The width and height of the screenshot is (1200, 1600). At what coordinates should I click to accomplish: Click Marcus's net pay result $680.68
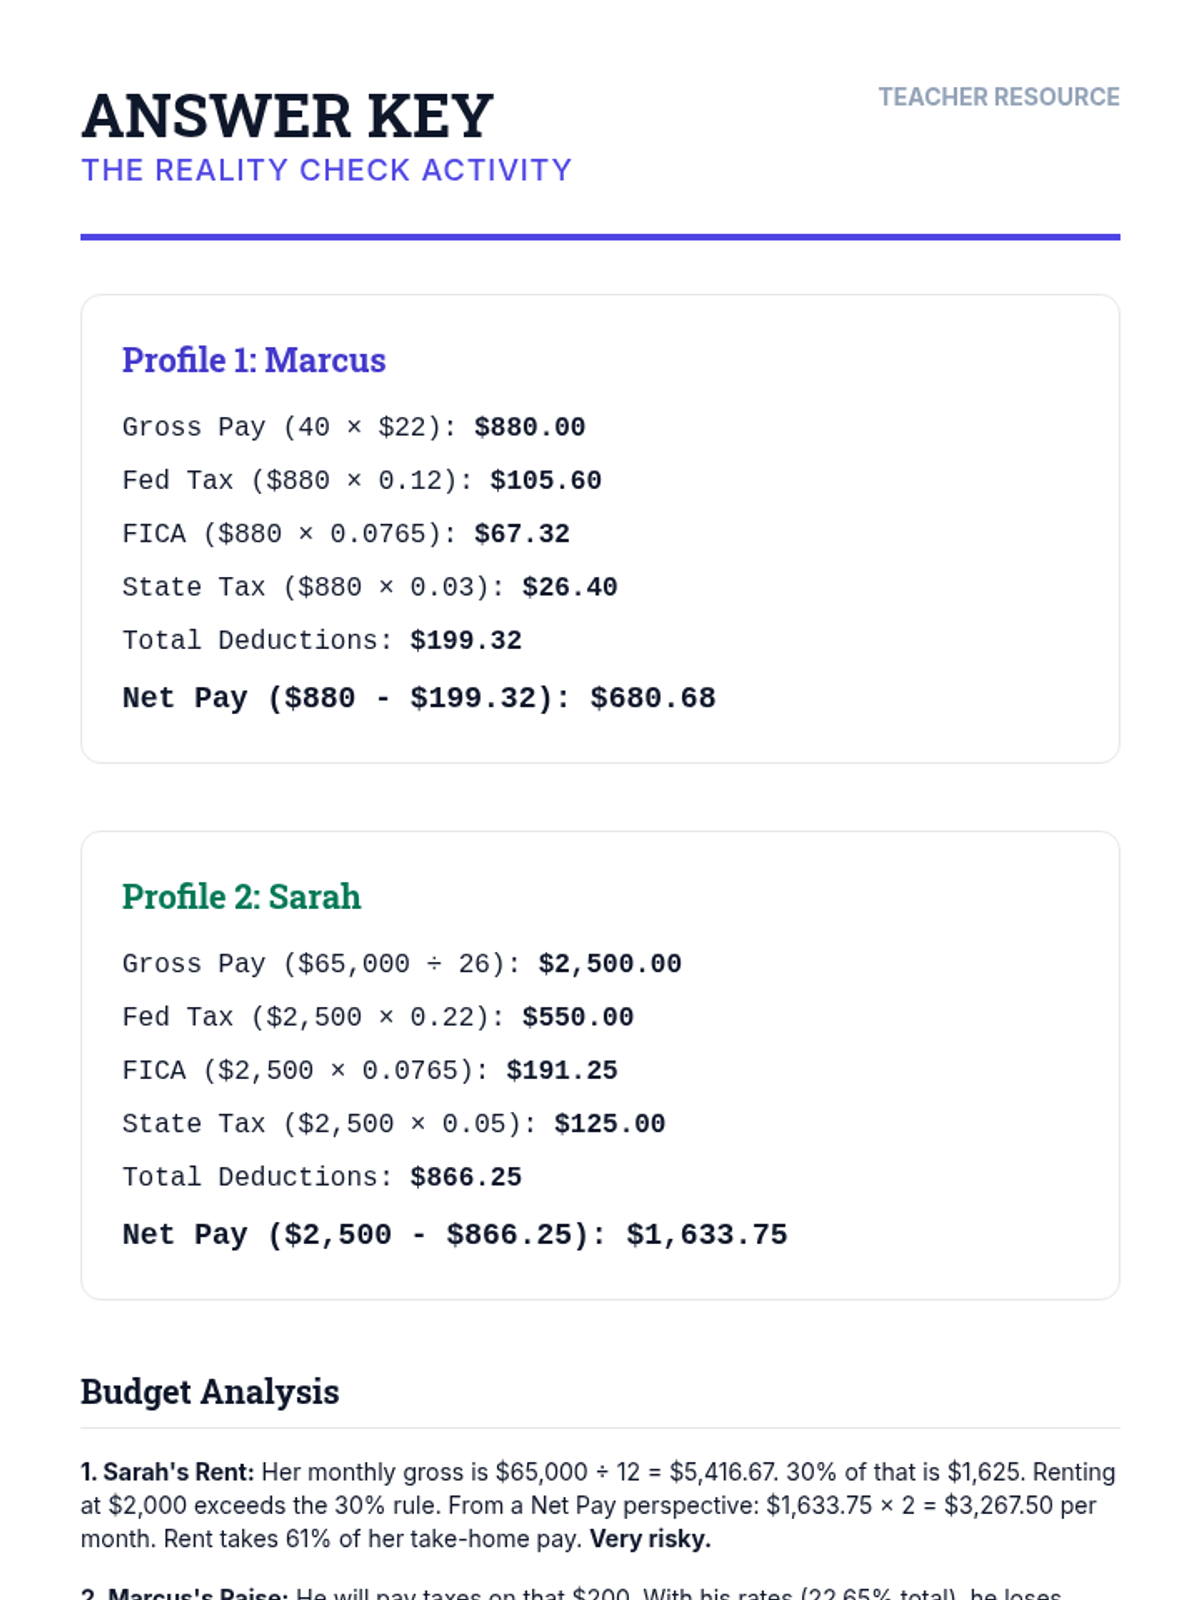point(652,698)
